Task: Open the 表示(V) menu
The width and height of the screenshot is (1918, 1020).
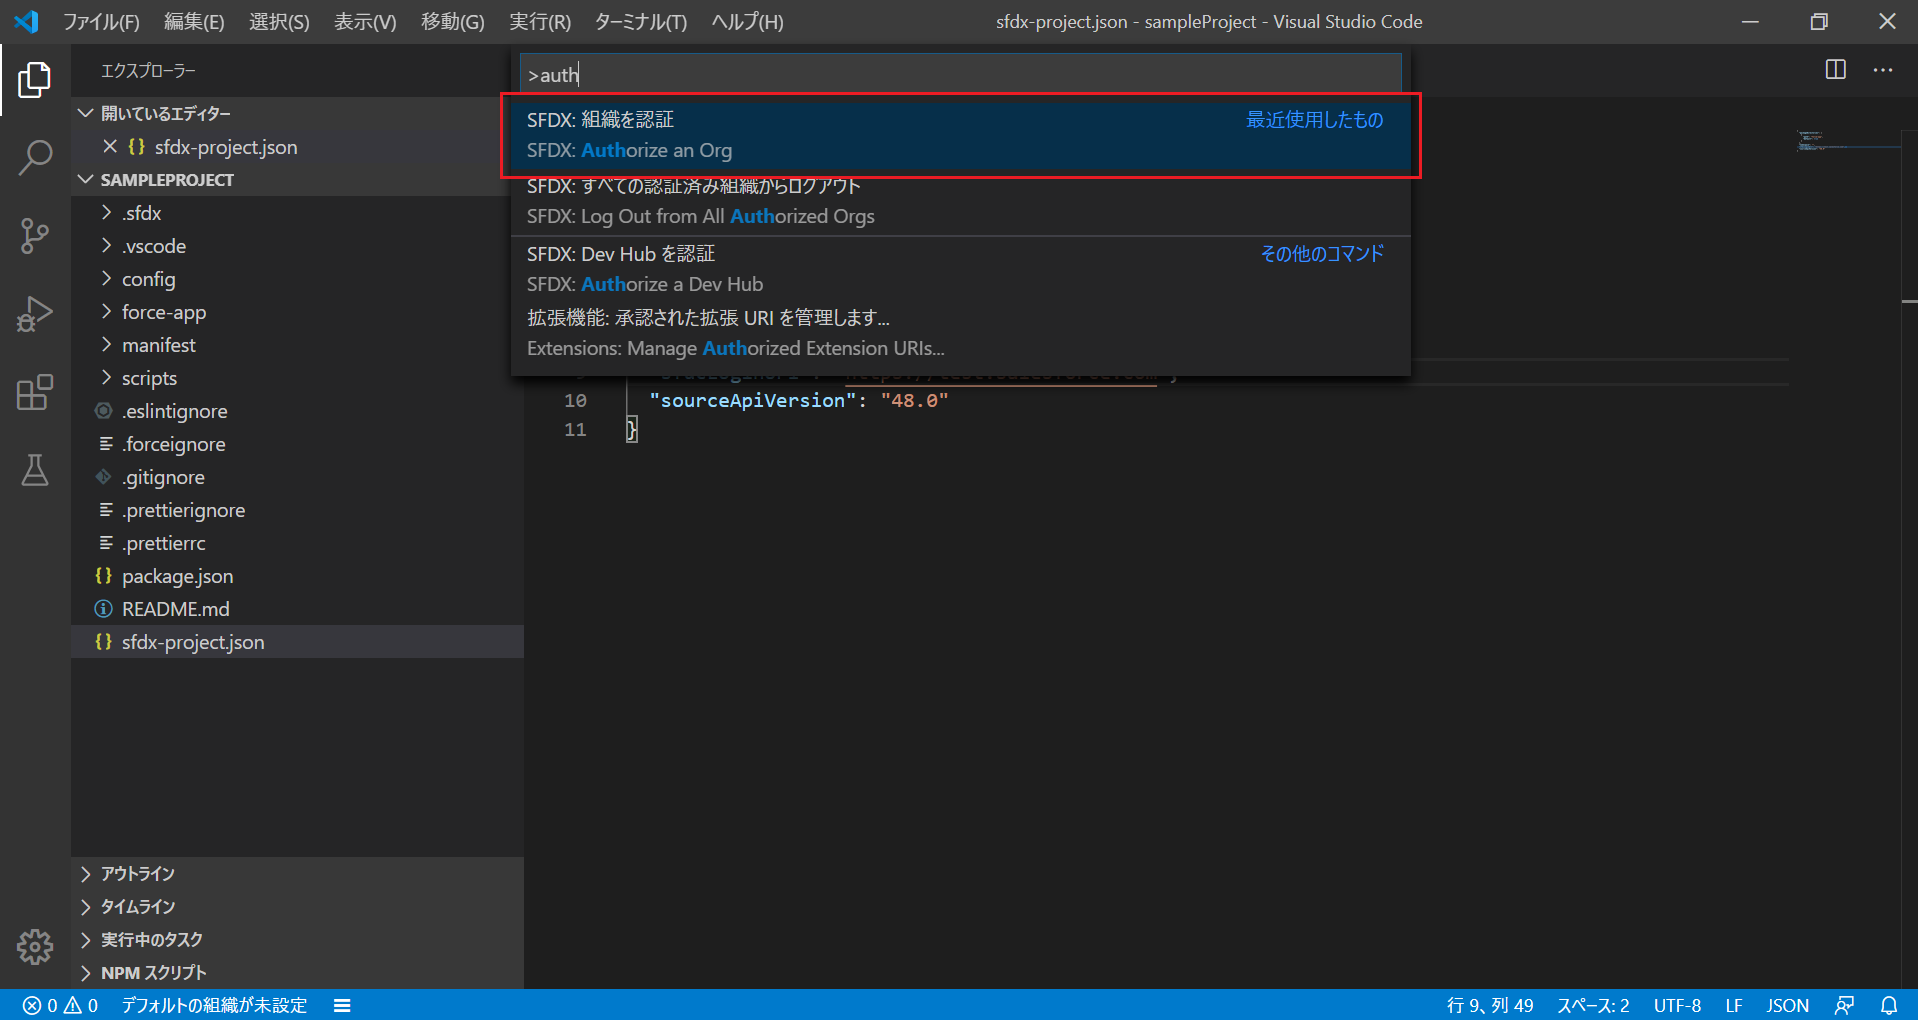Action: (x=365, y=21)
